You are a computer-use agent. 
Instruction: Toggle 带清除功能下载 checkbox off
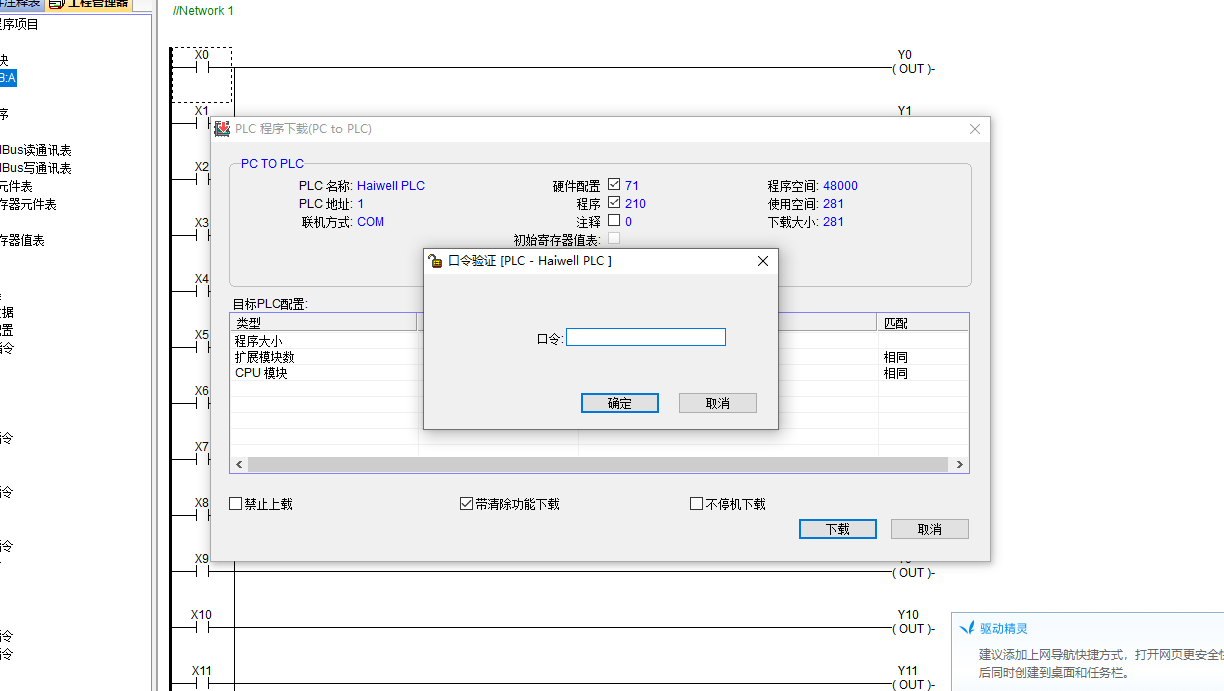coord(466,504)
